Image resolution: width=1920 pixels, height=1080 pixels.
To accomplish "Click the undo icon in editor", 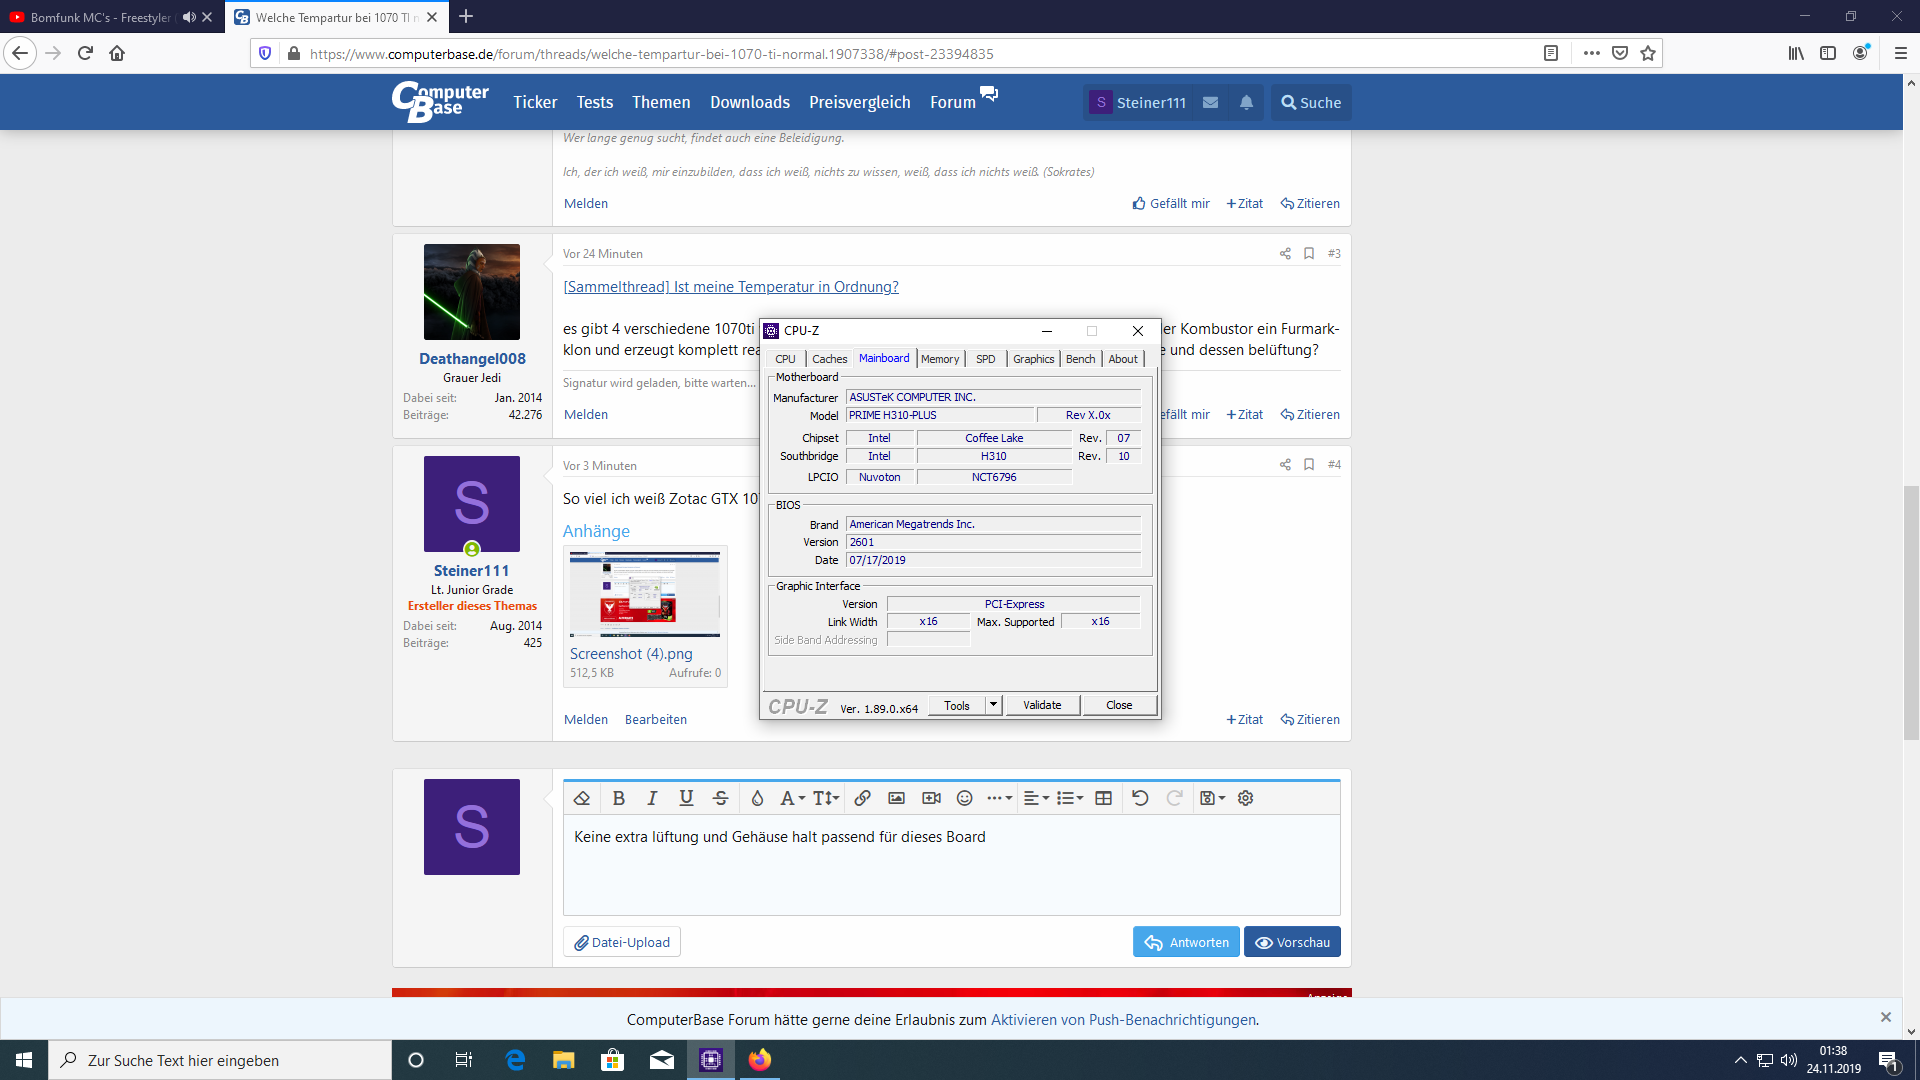I will [x=1140, y=798].
